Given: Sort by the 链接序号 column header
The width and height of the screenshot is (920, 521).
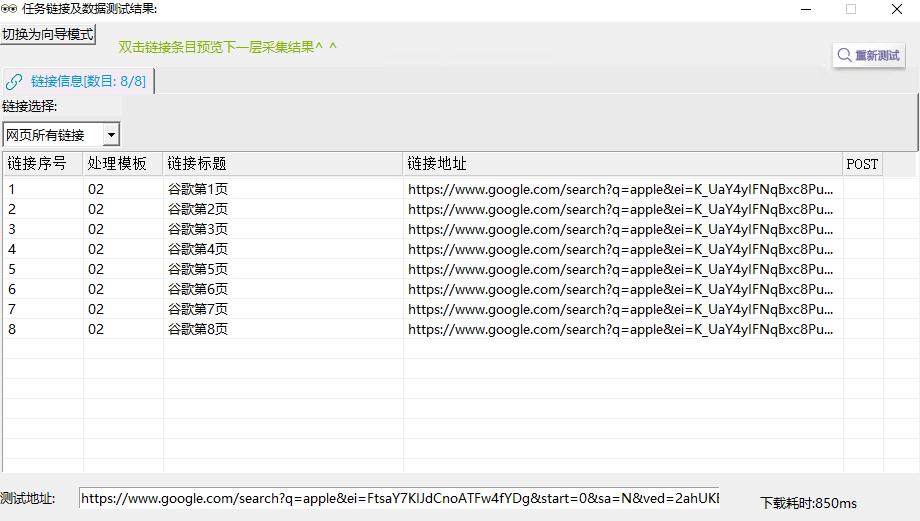Looking at the screenshot, I should click(x=42, y=164).
